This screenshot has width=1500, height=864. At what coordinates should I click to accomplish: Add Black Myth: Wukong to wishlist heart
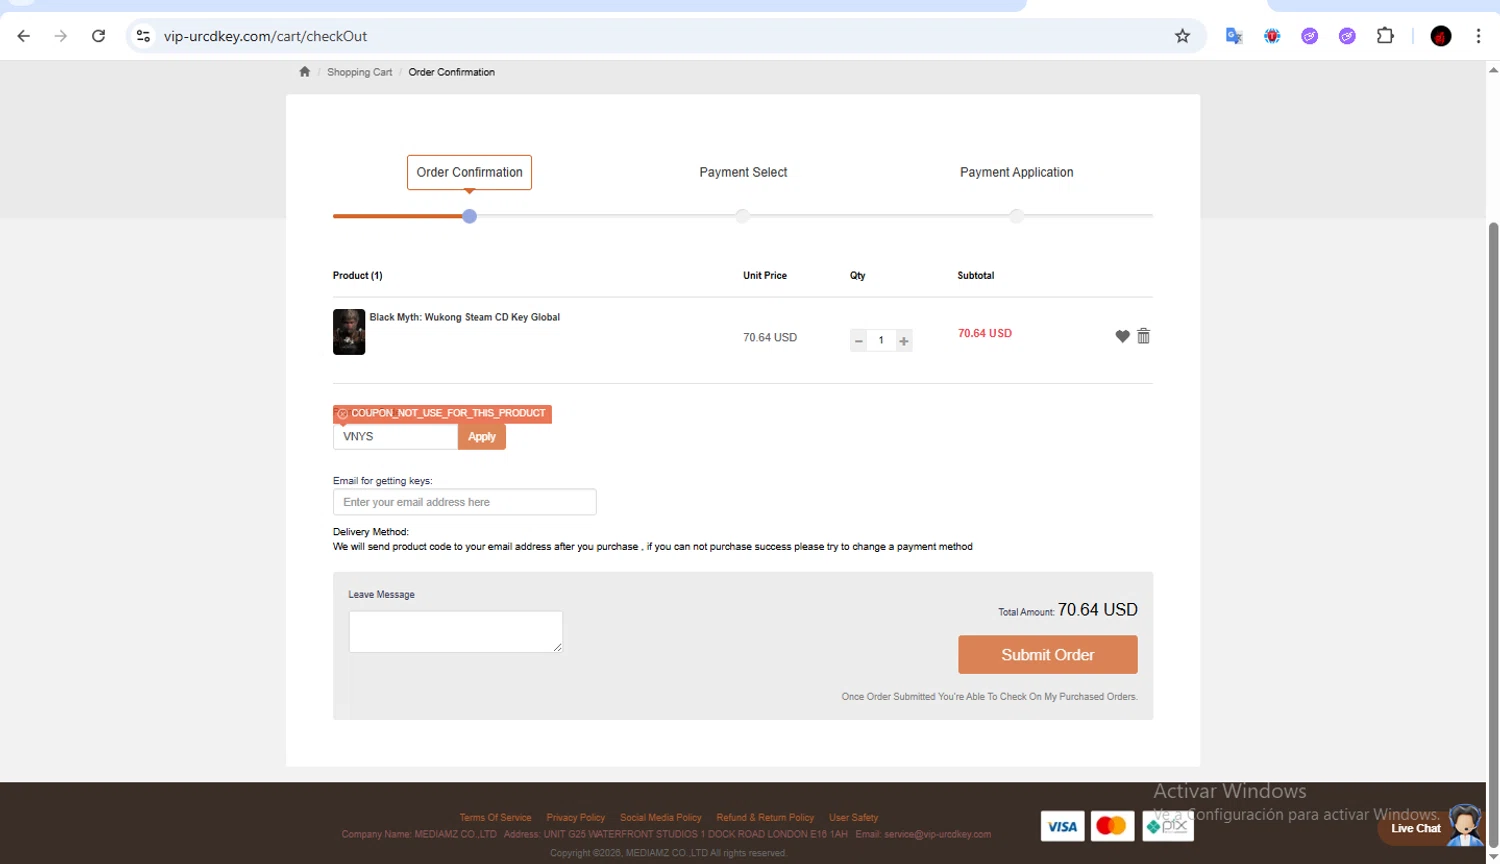pos(1122,336)
